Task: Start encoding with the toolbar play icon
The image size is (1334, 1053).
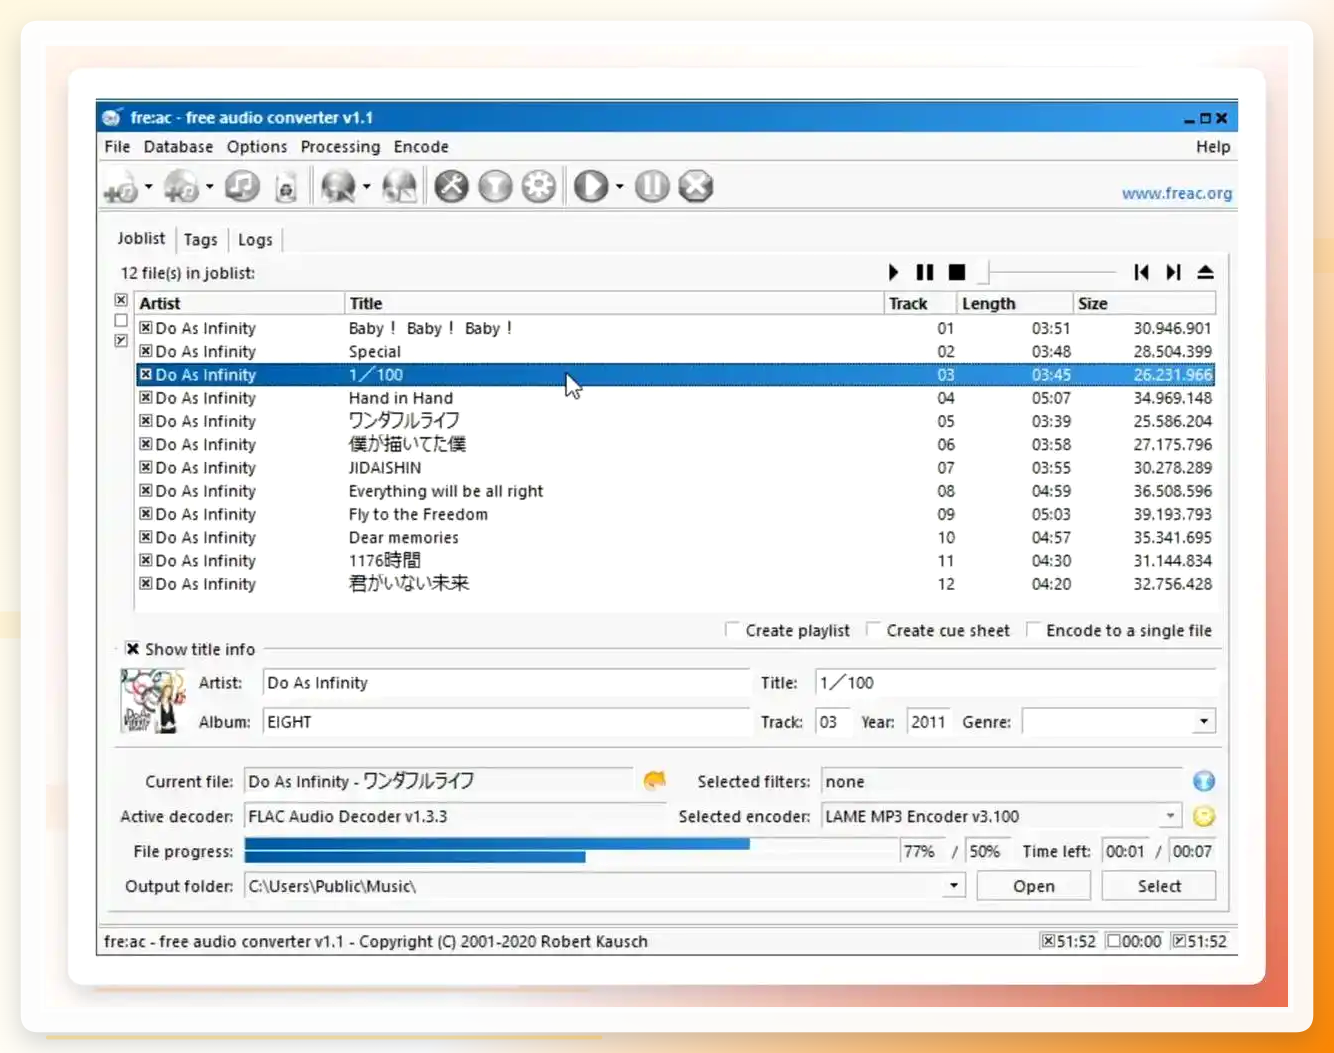Action: coord(591,186)
